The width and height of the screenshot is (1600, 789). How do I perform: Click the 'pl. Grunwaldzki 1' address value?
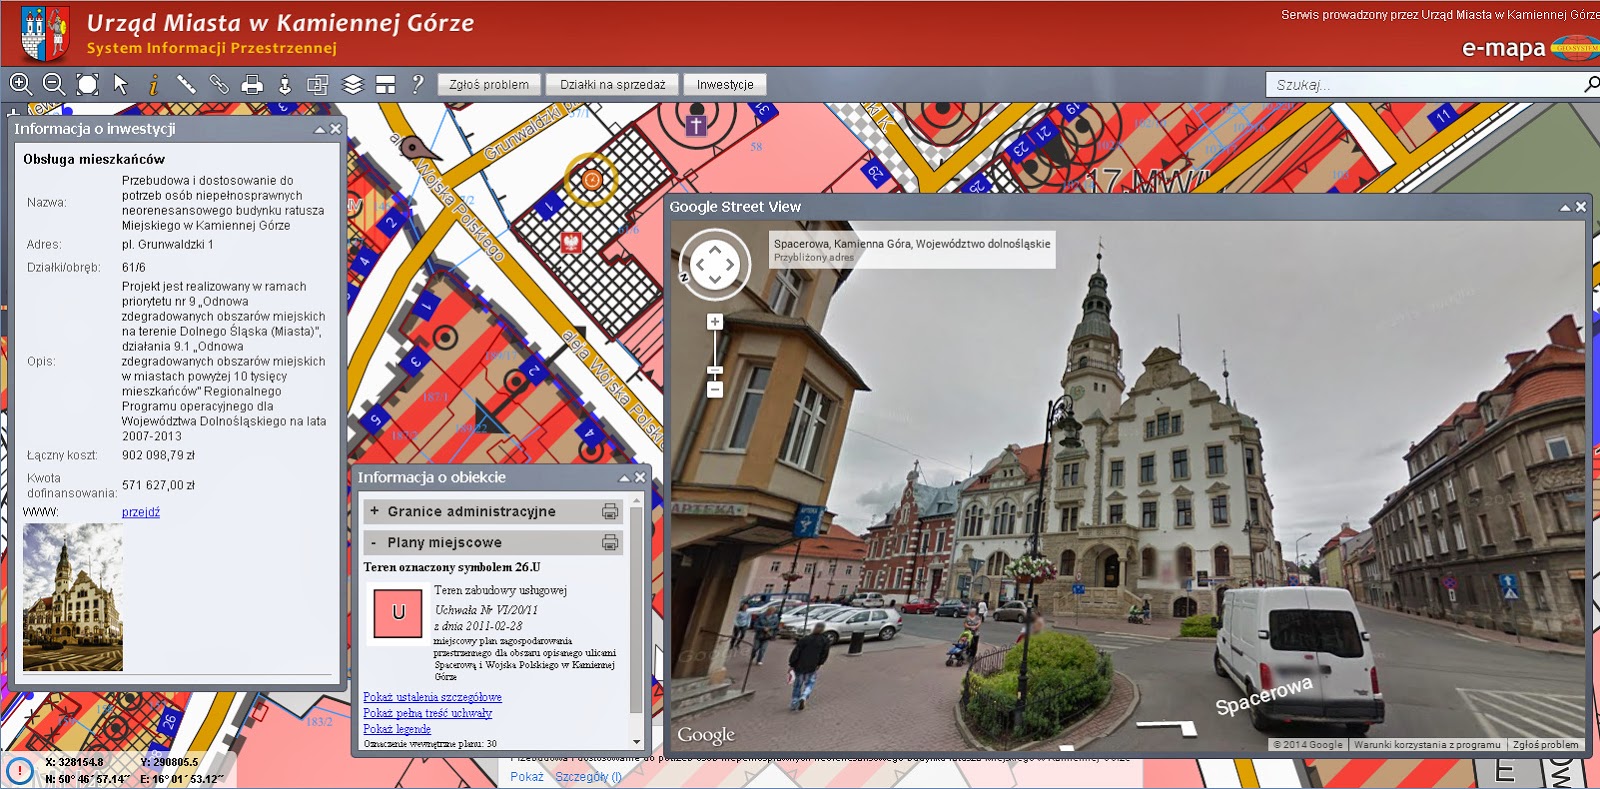coord(168,244)
